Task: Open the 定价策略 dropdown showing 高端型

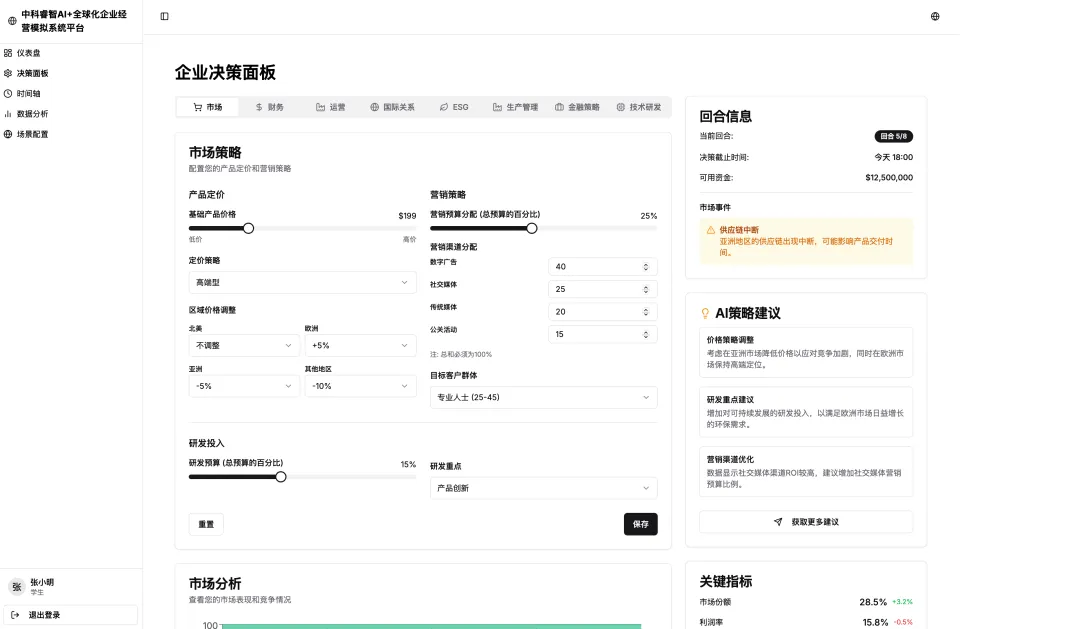Action: 302,282
